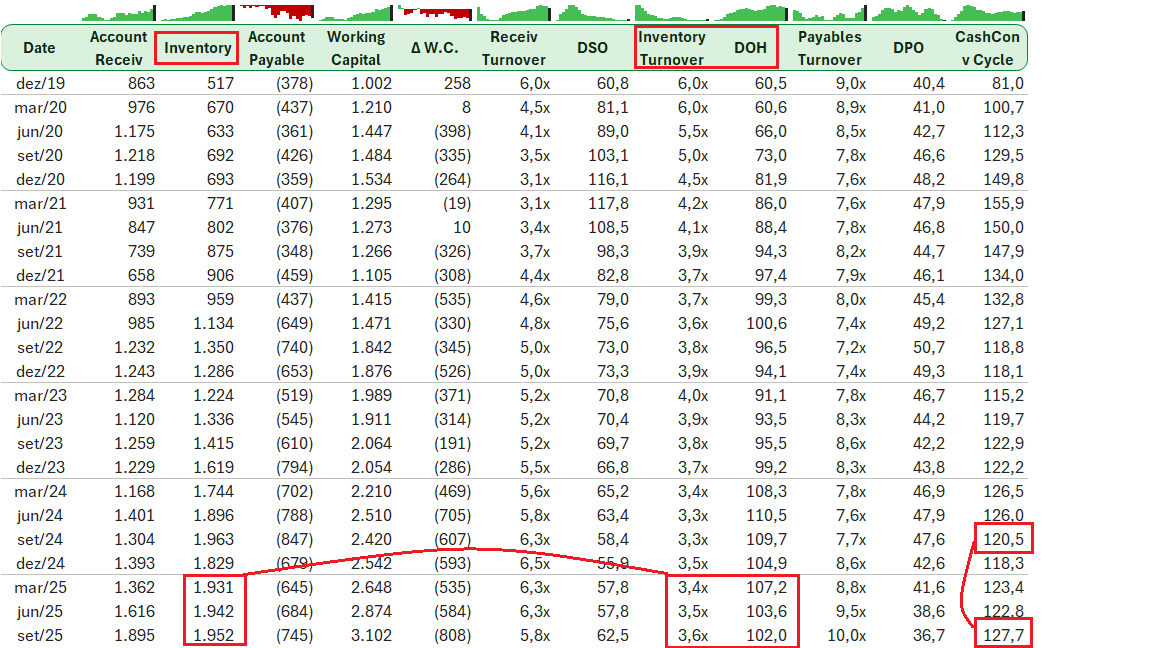This screenshot has height=648, width=1152.
Task: Select the set/25 date cell
Action: click(x=40, y=636)
